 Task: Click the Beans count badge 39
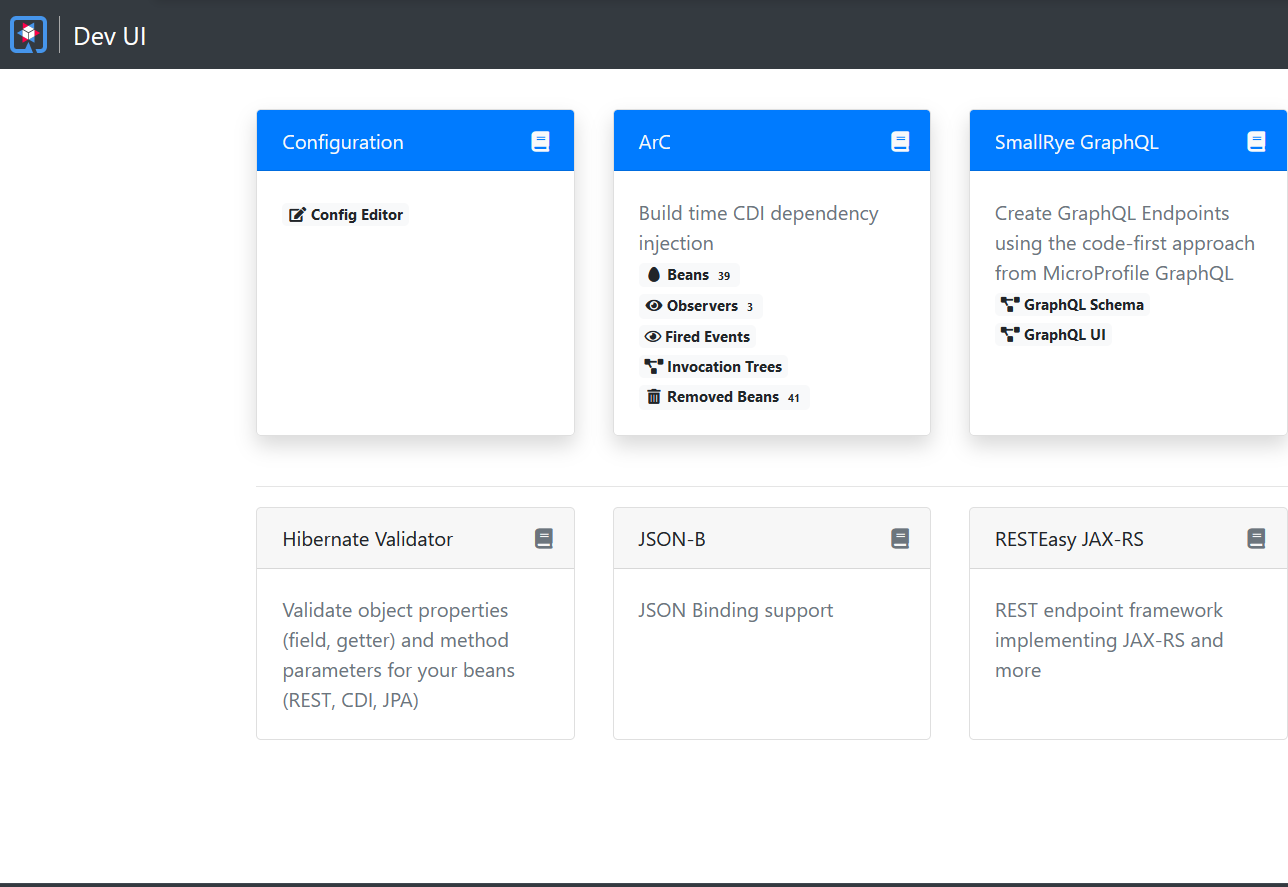pos(724,276)
